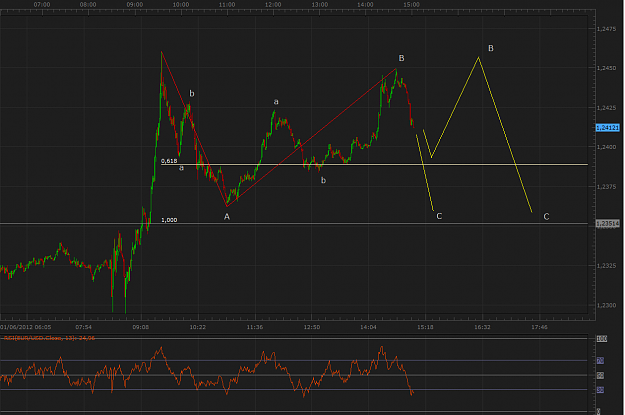Click the RSI 50 midline level tag
625x415 pixels.
[x=600, y=376]
